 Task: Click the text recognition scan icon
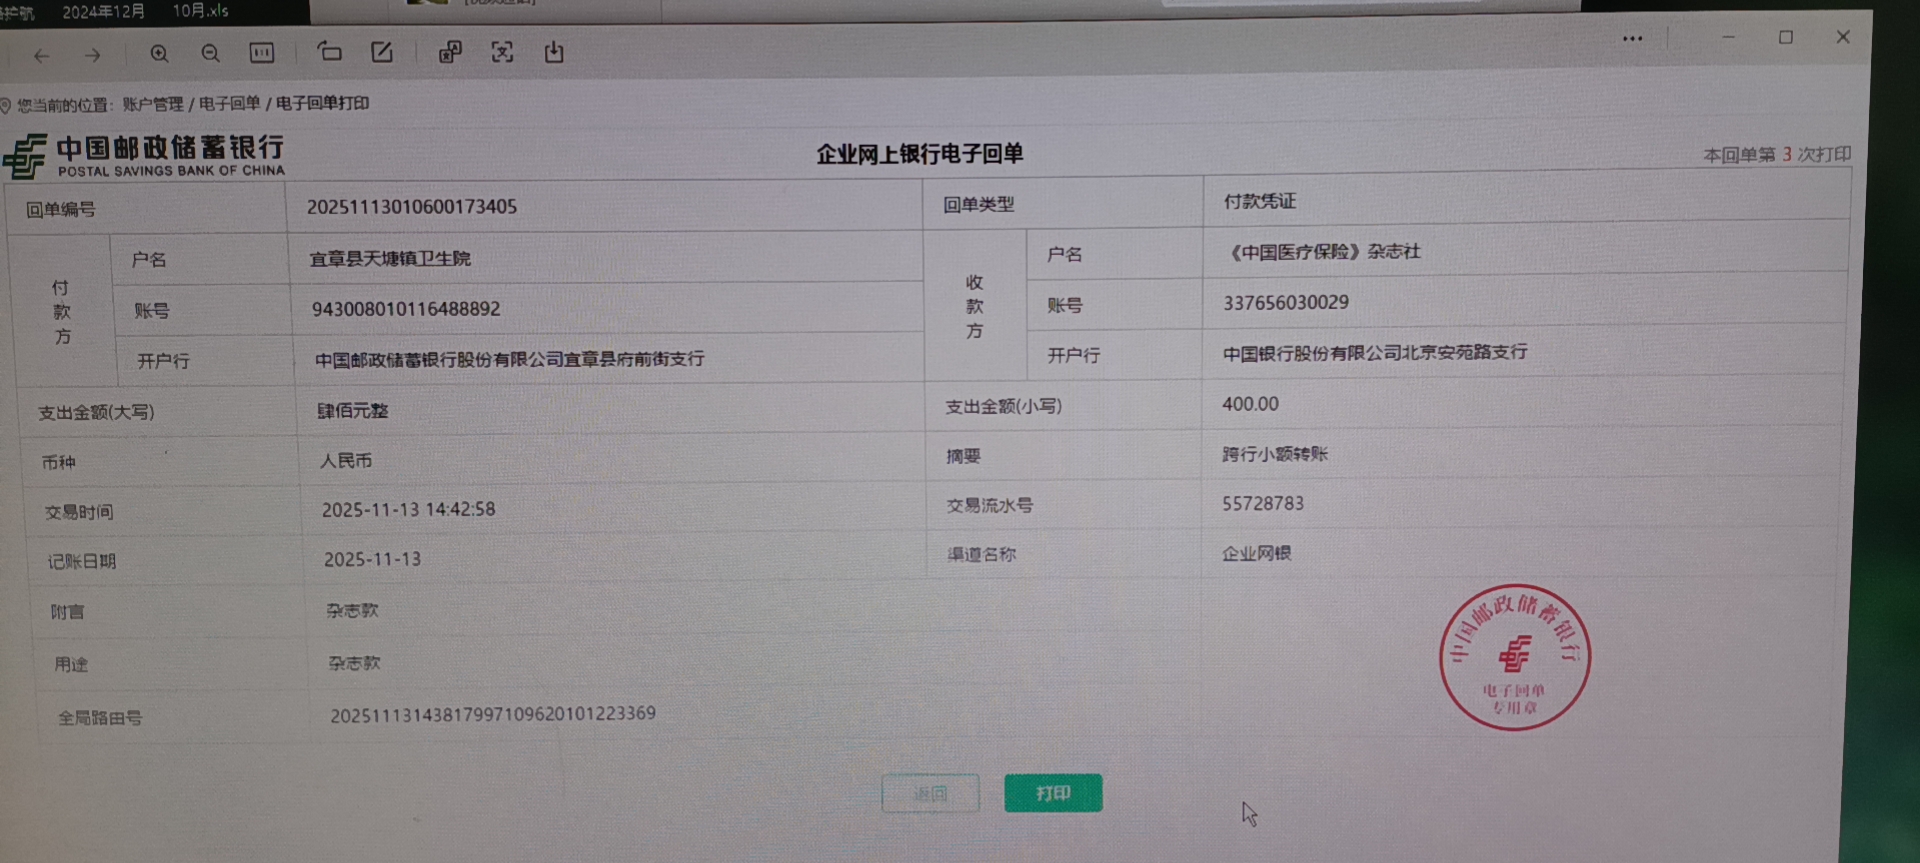pos(502,52)
